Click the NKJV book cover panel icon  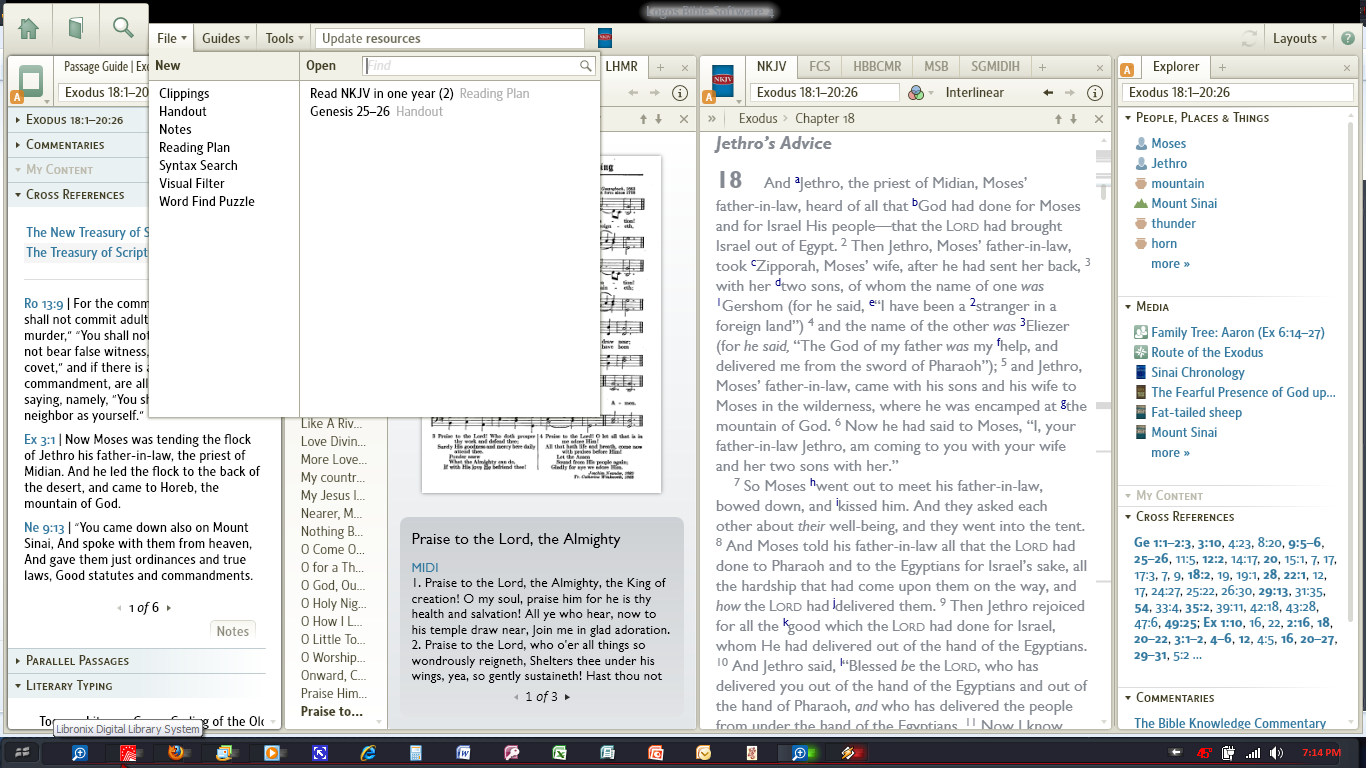pyautogui.click(x=722, y=81)
